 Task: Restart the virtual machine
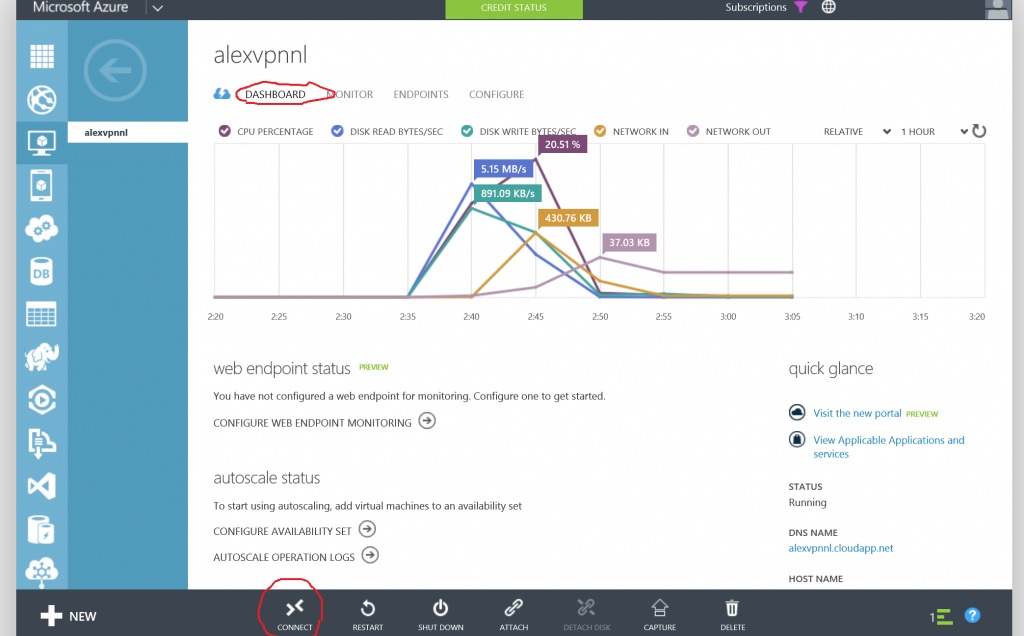[368, 615]
